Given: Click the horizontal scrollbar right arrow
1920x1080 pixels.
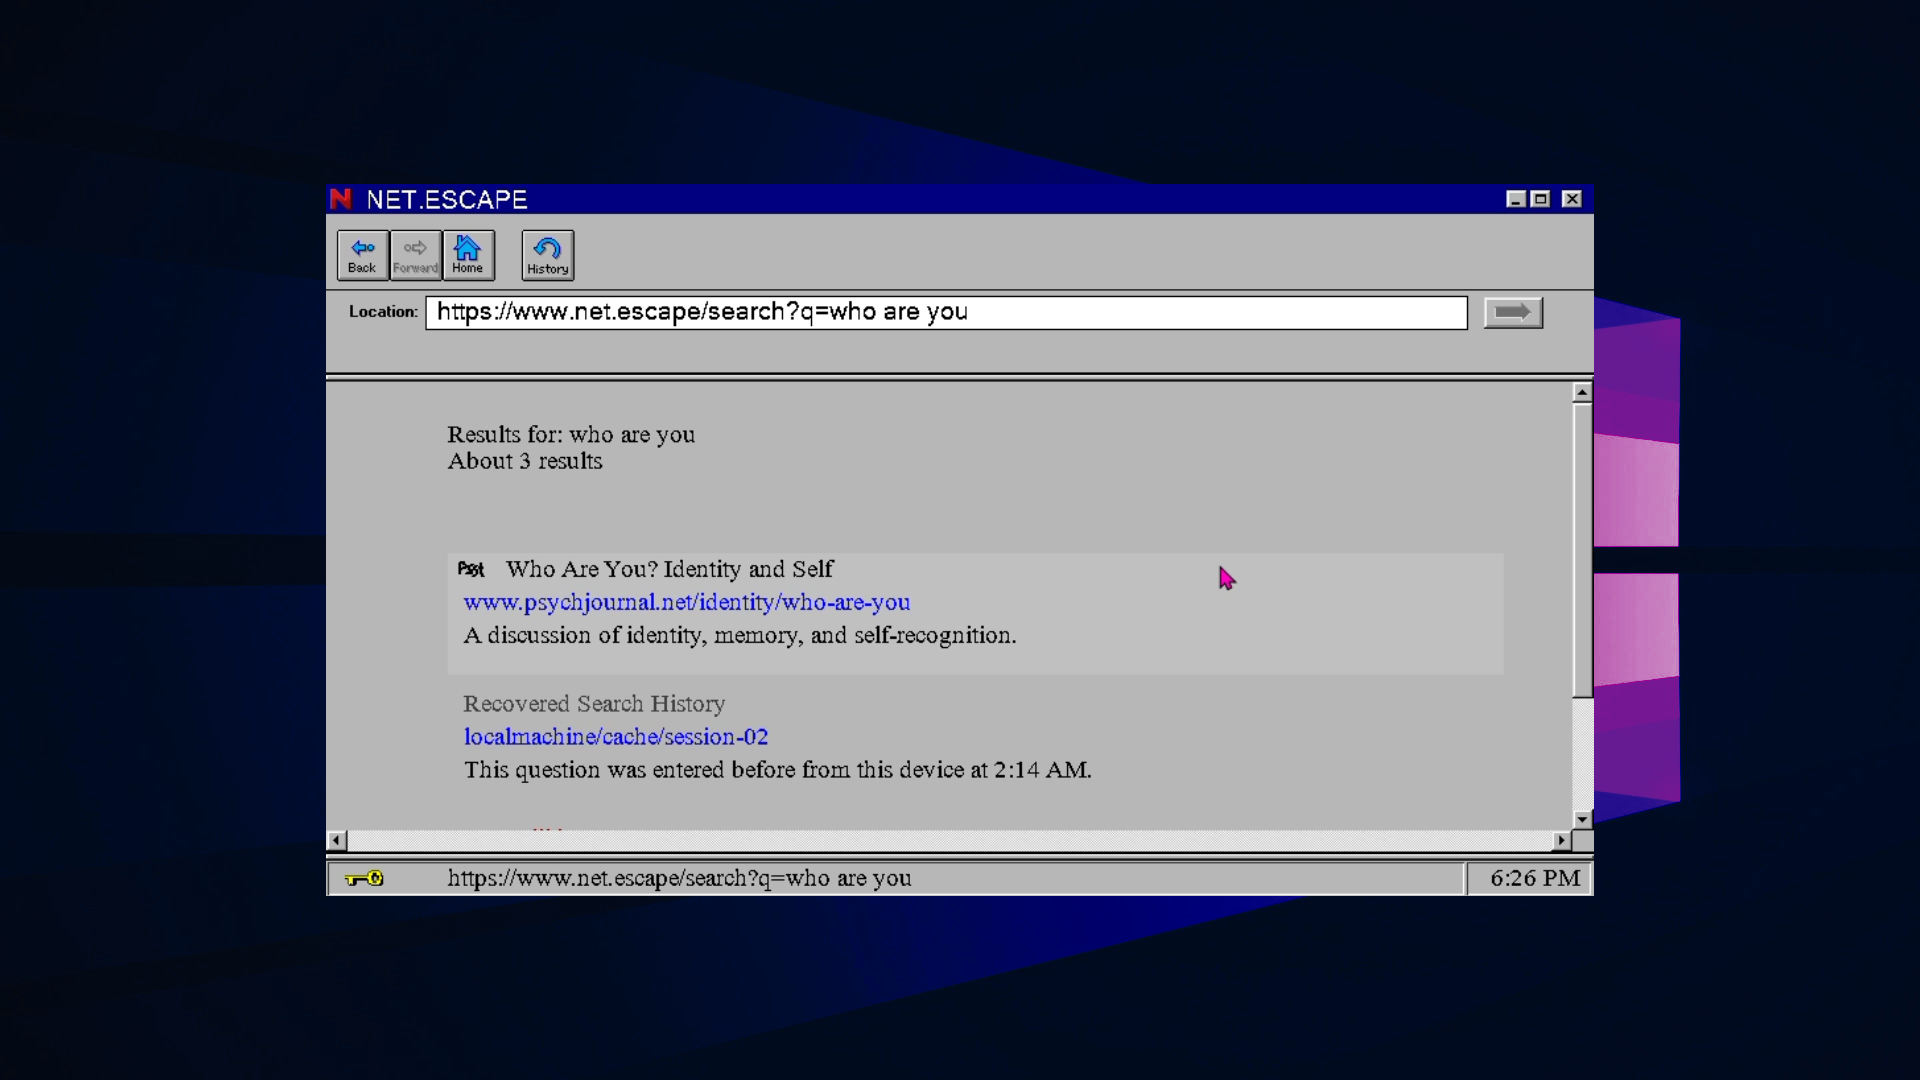Looking at the screenshot, I should click(1561, 841).
